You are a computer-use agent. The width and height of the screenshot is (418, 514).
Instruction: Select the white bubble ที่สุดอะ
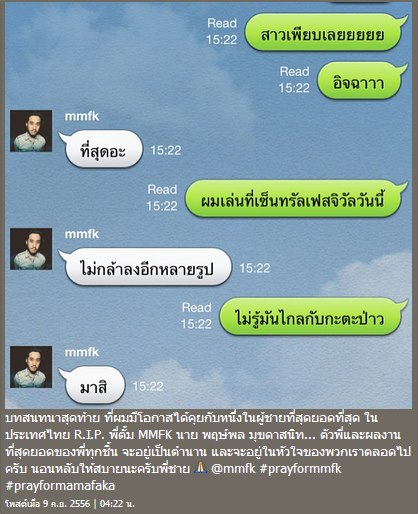(101, 149)
